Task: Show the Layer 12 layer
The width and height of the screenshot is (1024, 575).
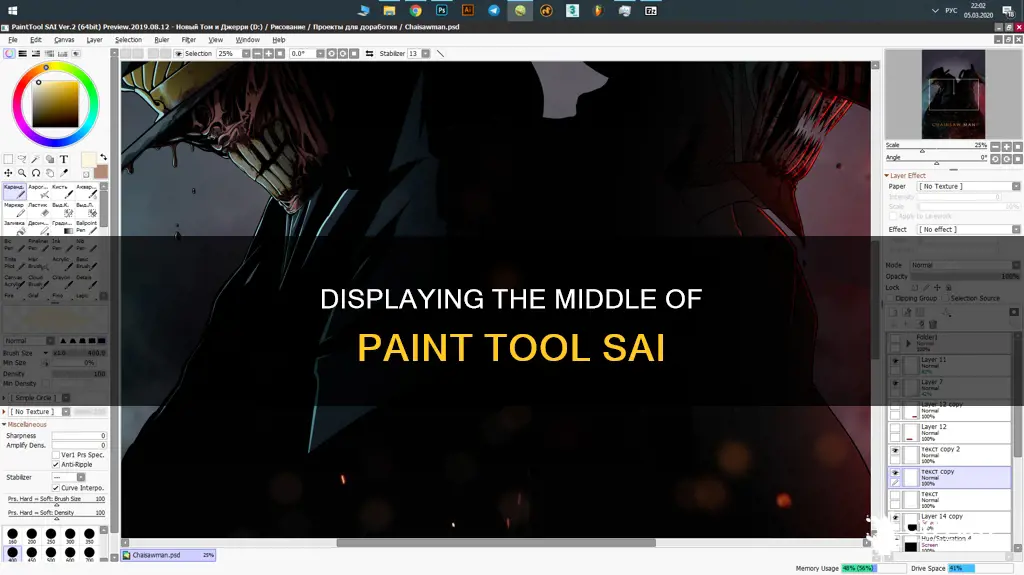Action: 895,429
